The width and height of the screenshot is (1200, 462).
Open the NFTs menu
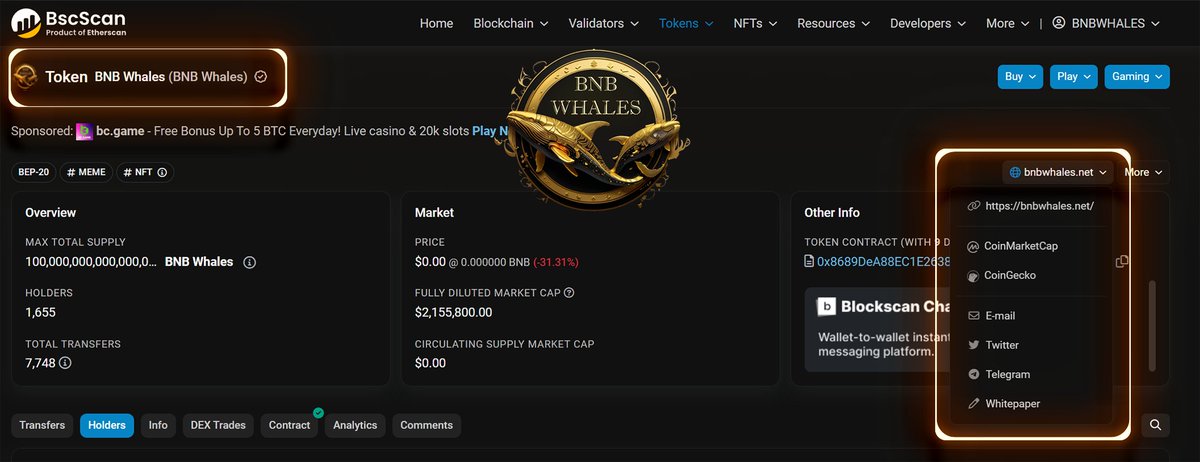click(x=755, y=23)
